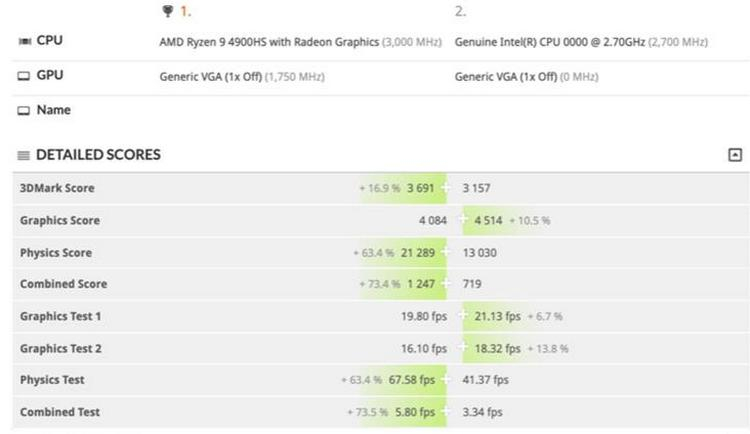Click the plus marker on Combined Score row
The image size is (750, 434).
pyautogui.click(x=445, y=283)
